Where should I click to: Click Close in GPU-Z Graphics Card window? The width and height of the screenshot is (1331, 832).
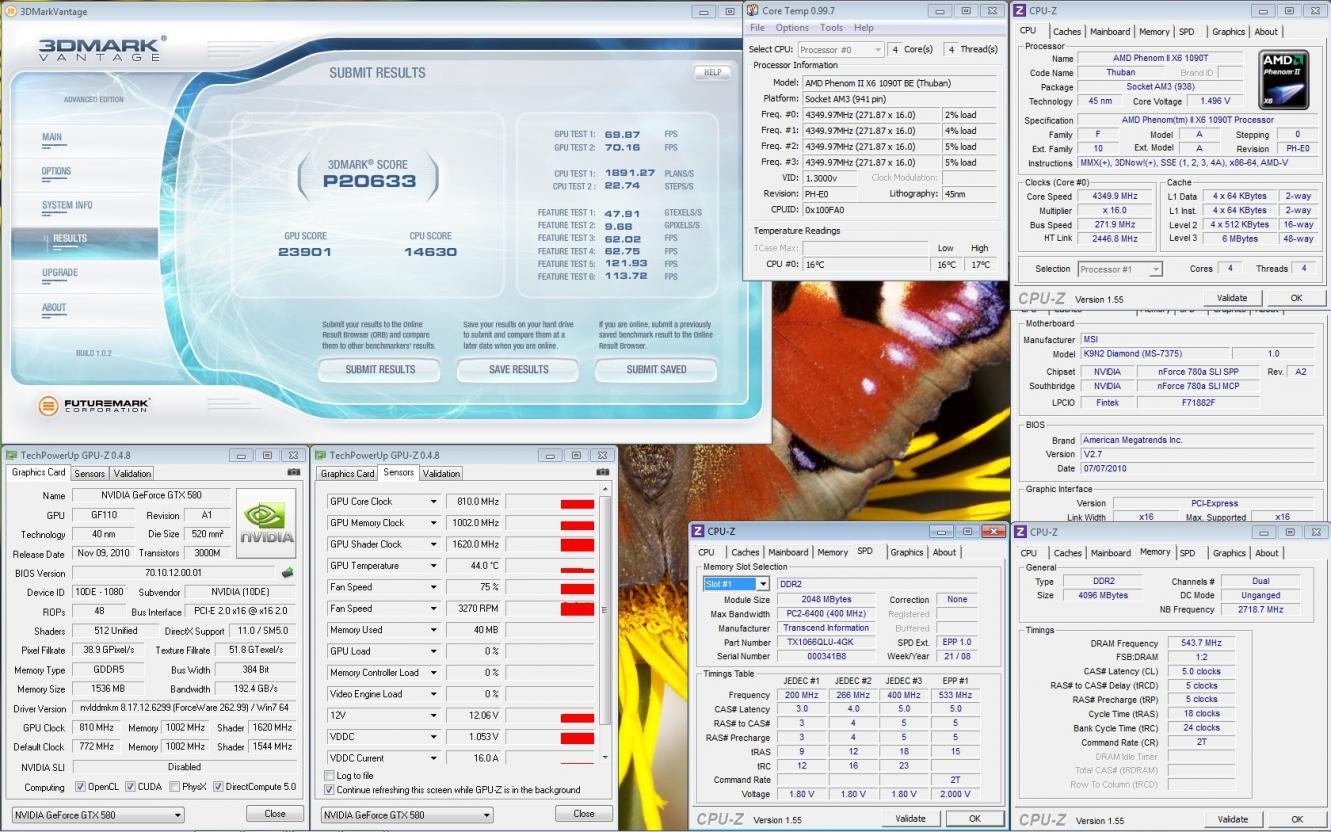click(x=275, y=814)
